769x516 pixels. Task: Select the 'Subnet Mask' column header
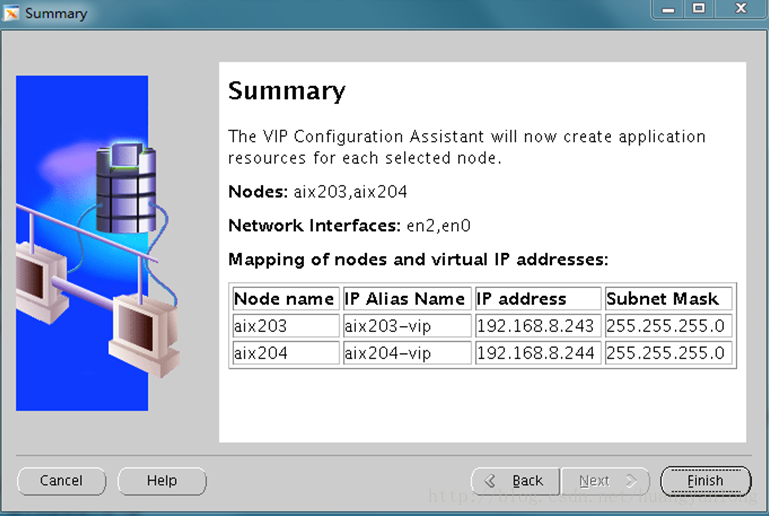pyautogui.click(x=668, y=299)
